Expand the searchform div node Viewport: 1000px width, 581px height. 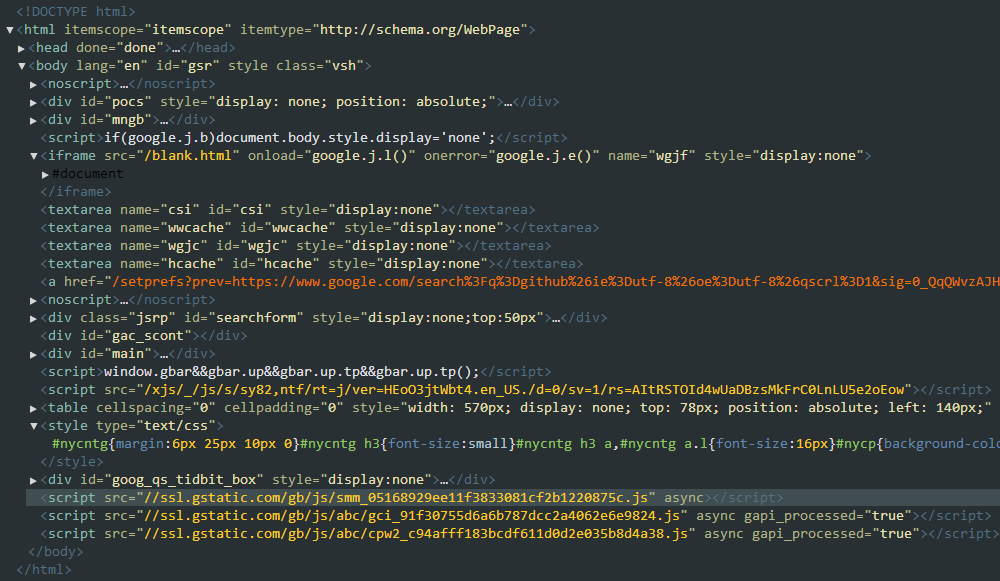click(x=33, y=317)
